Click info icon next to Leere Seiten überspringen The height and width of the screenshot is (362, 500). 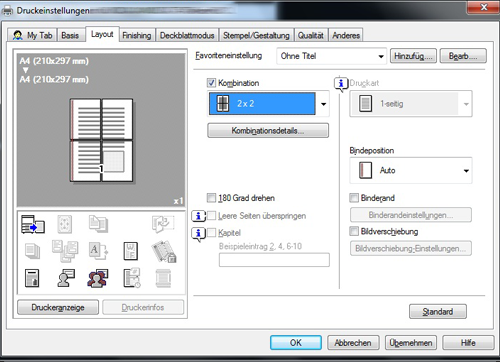(198, 216)
